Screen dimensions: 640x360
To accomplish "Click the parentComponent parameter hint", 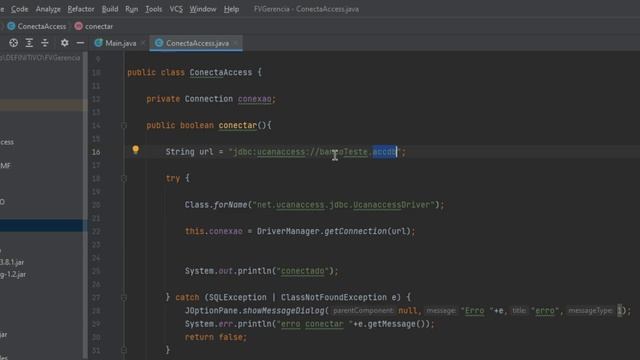I will (363, 311).
